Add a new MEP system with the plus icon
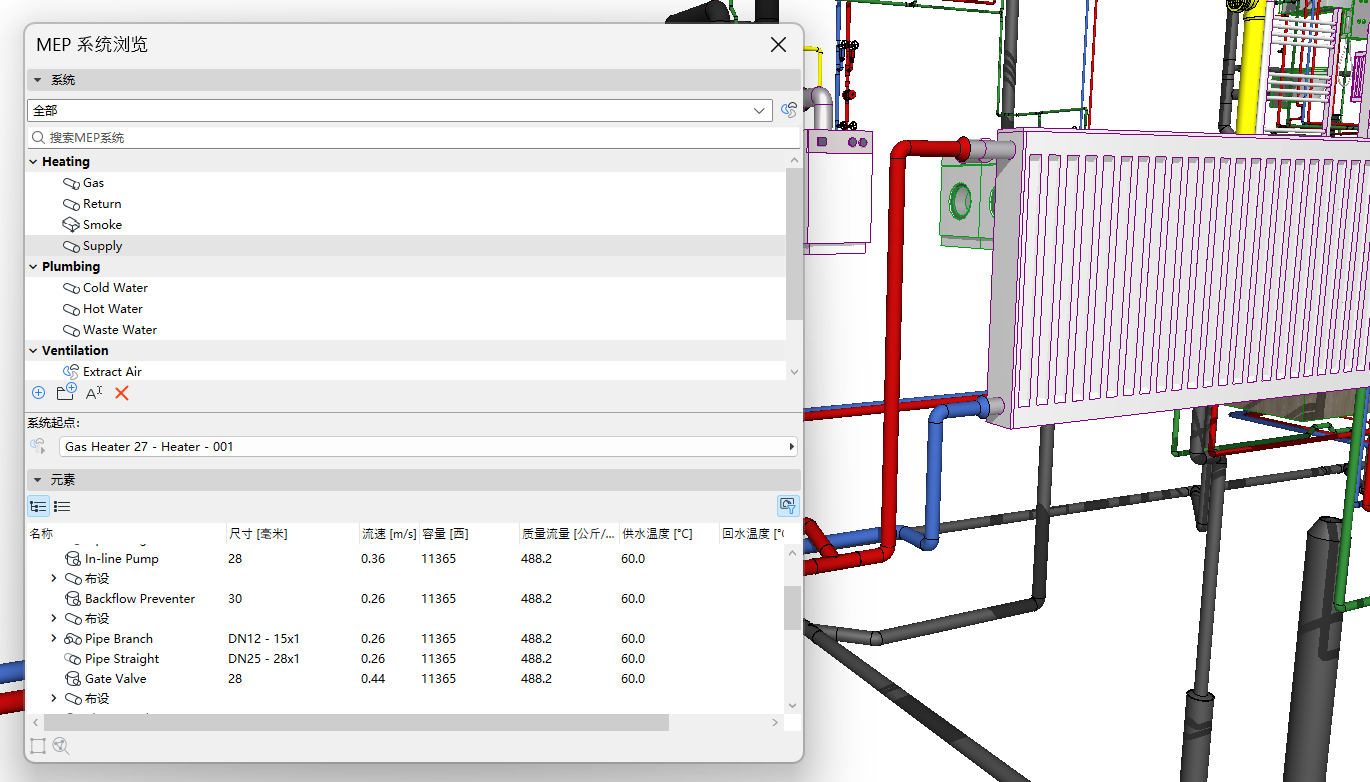 point(38,393)
